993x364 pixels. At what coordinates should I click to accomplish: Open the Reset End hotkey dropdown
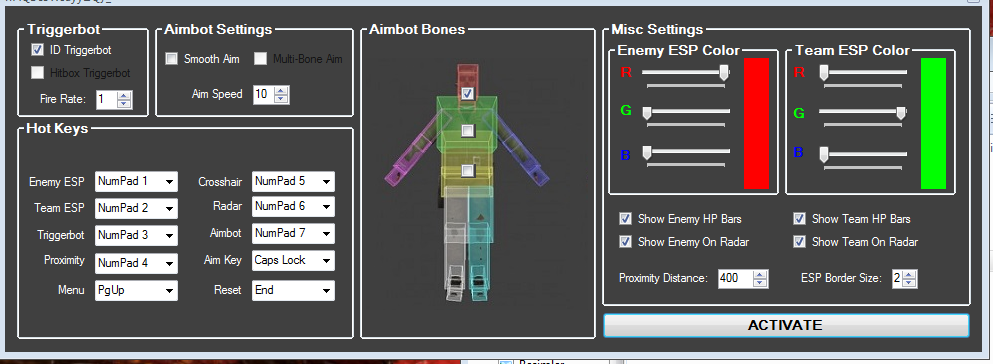pos(293,291)
